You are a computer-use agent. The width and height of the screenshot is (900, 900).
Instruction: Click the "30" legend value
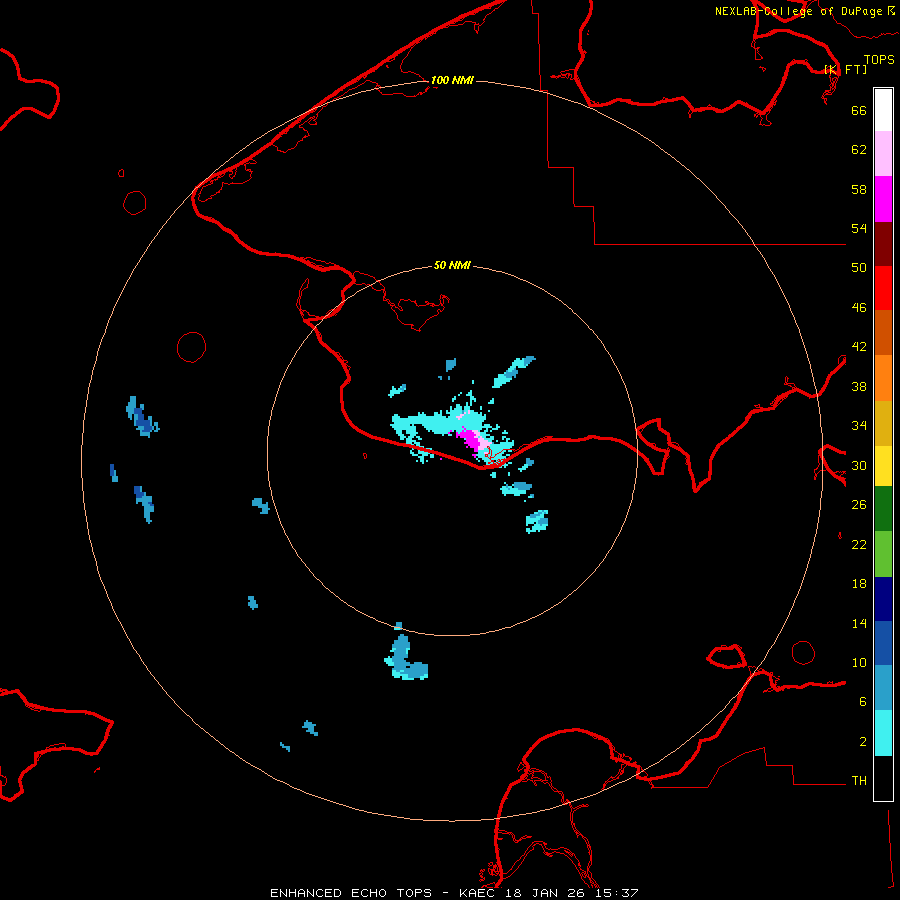[x=859, y=465]
